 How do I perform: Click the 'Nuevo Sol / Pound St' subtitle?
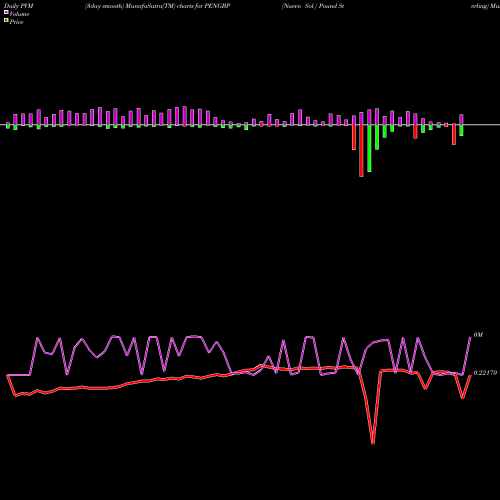coord(313,6)
